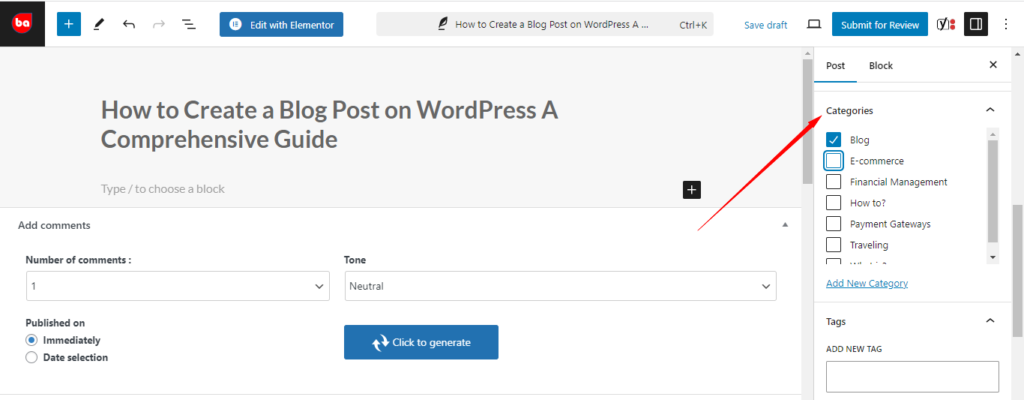The height and width of the screenshot is (400, 1024).
Task: Select the pencil Tools icon
Action: click(x=99, y=25)
